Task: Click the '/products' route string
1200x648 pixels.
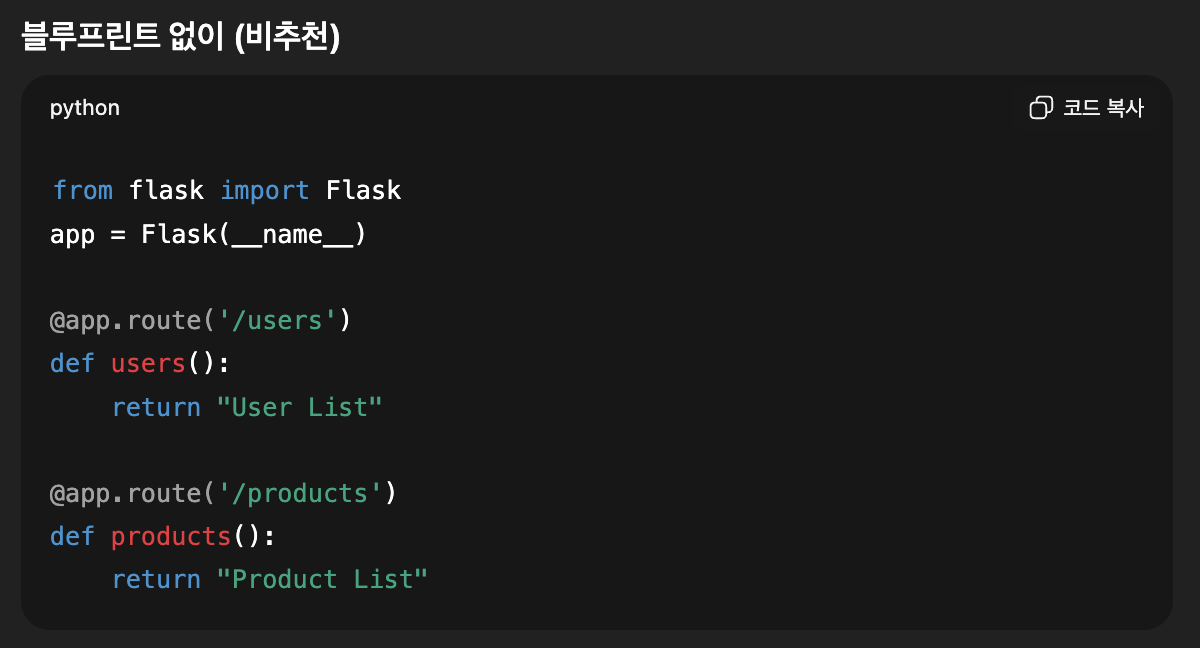Action: 300,493
